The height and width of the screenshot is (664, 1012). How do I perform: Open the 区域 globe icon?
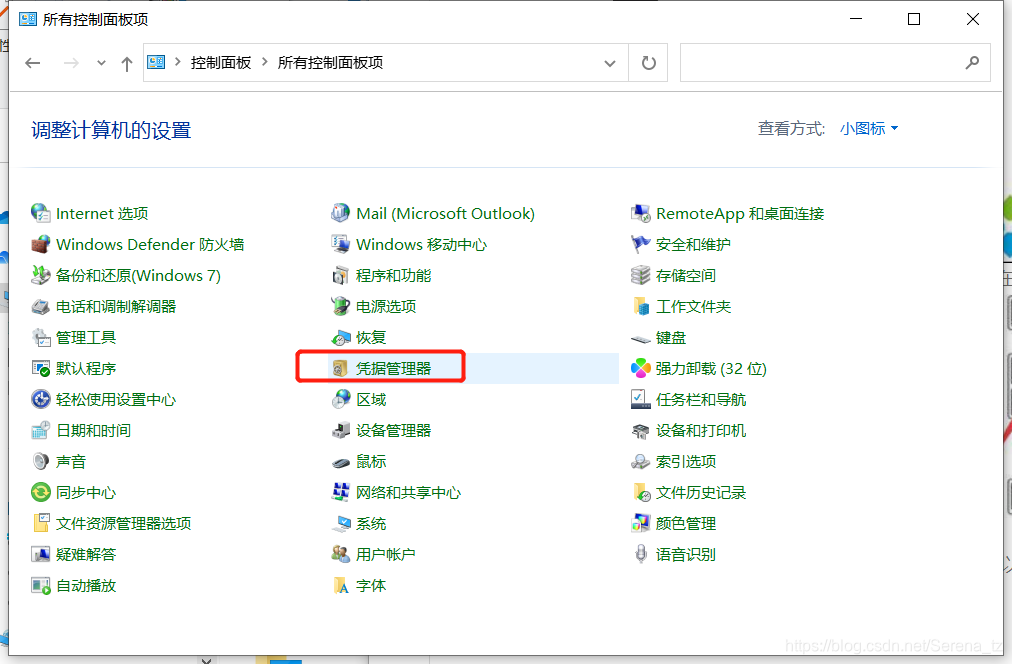341,399
